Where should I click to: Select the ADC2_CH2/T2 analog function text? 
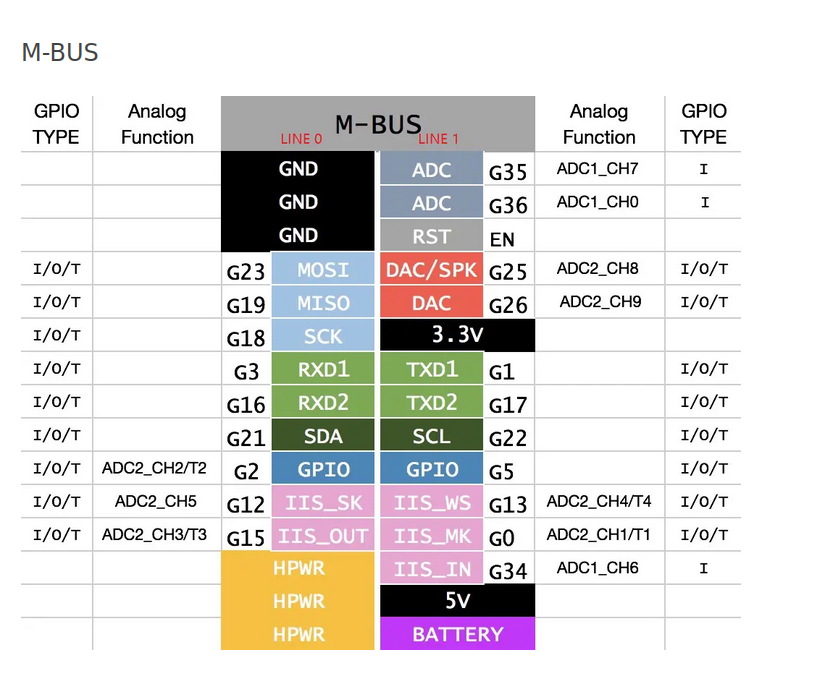click(x=154, y=468)
